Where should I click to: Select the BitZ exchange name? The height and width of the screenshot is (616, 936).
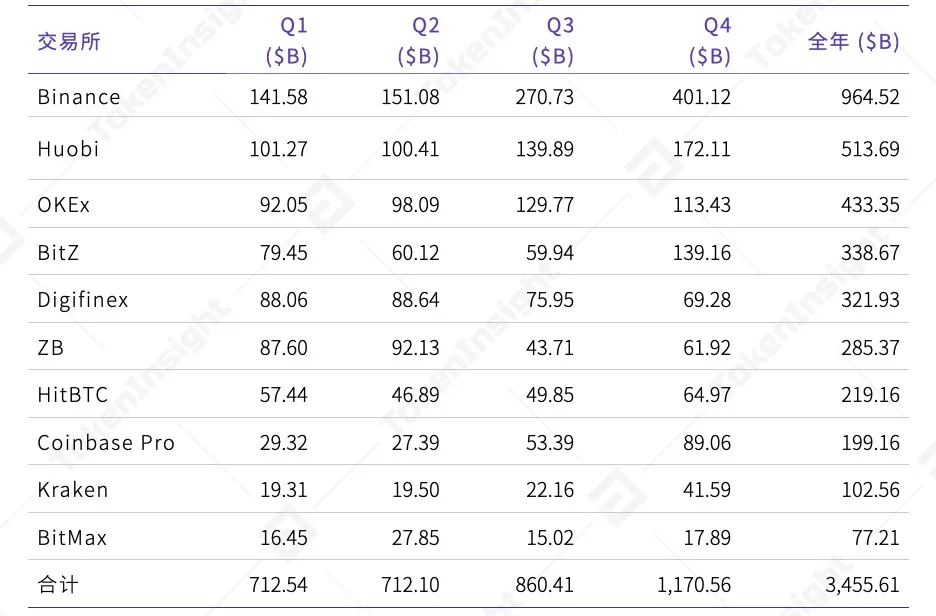point(58,253)
